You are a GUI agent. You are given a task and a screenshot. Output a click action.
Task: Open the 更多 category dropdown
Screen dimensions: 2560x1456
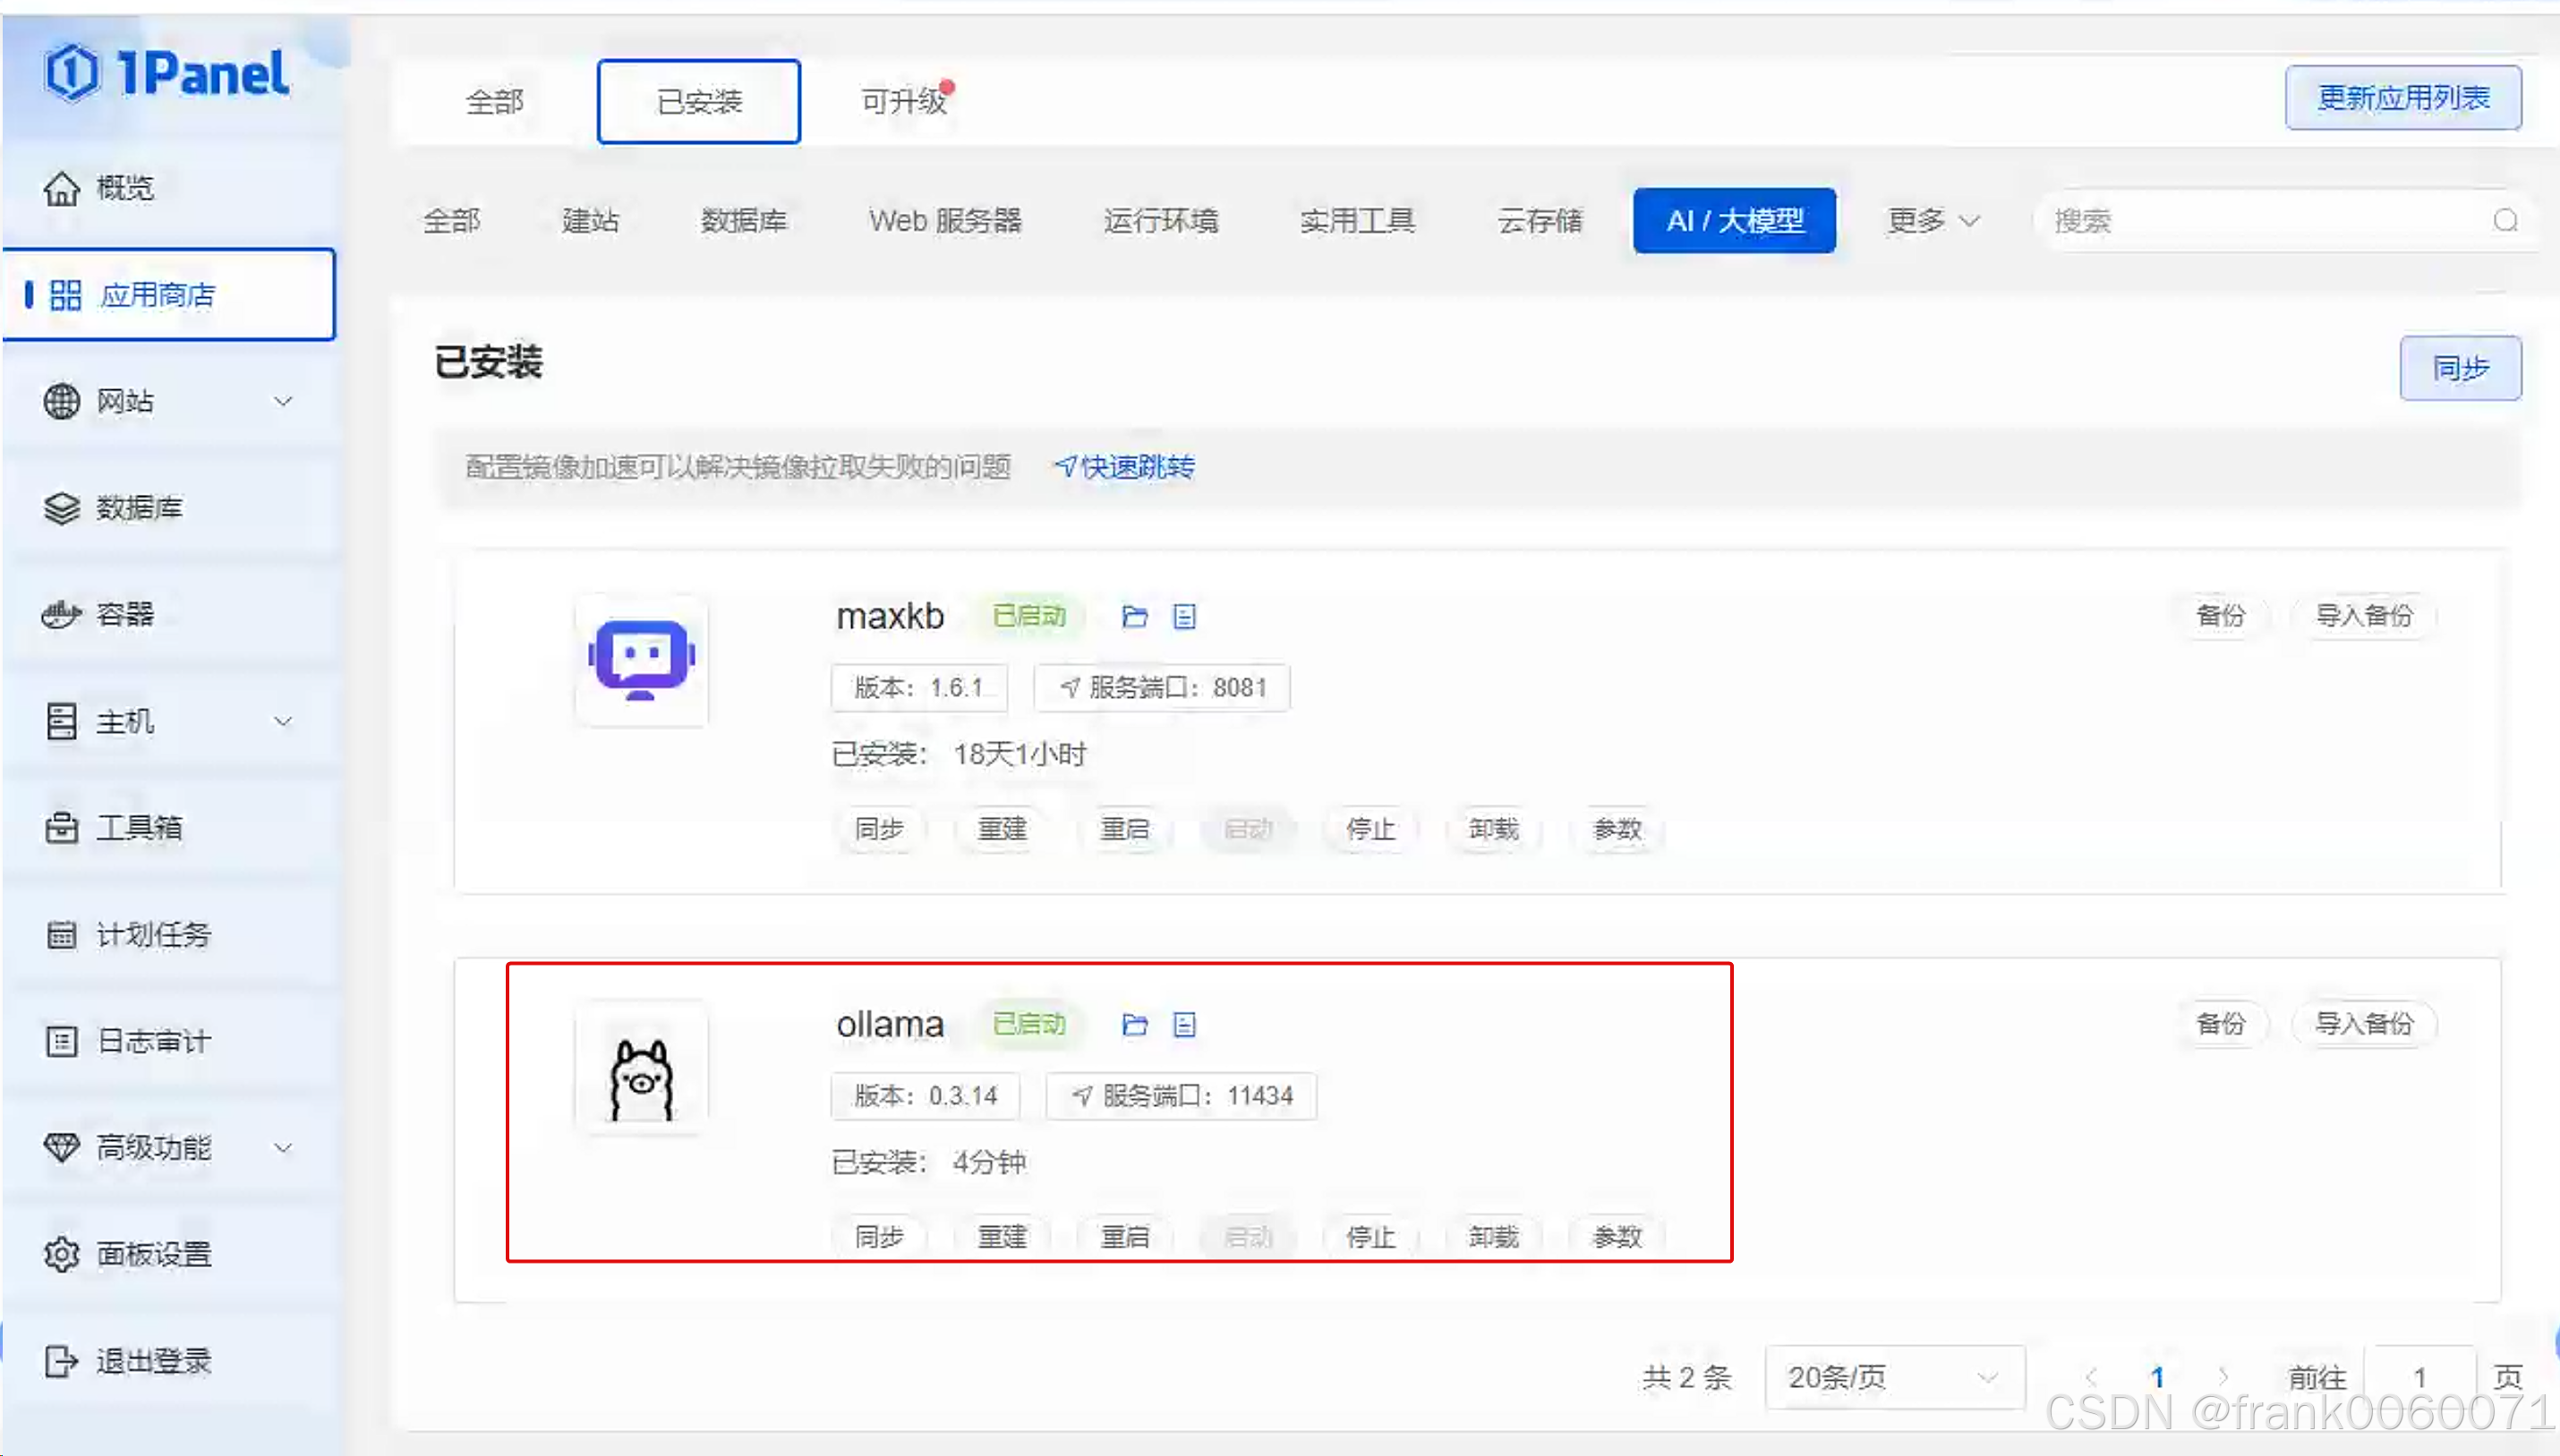[x=1932, y=220]
